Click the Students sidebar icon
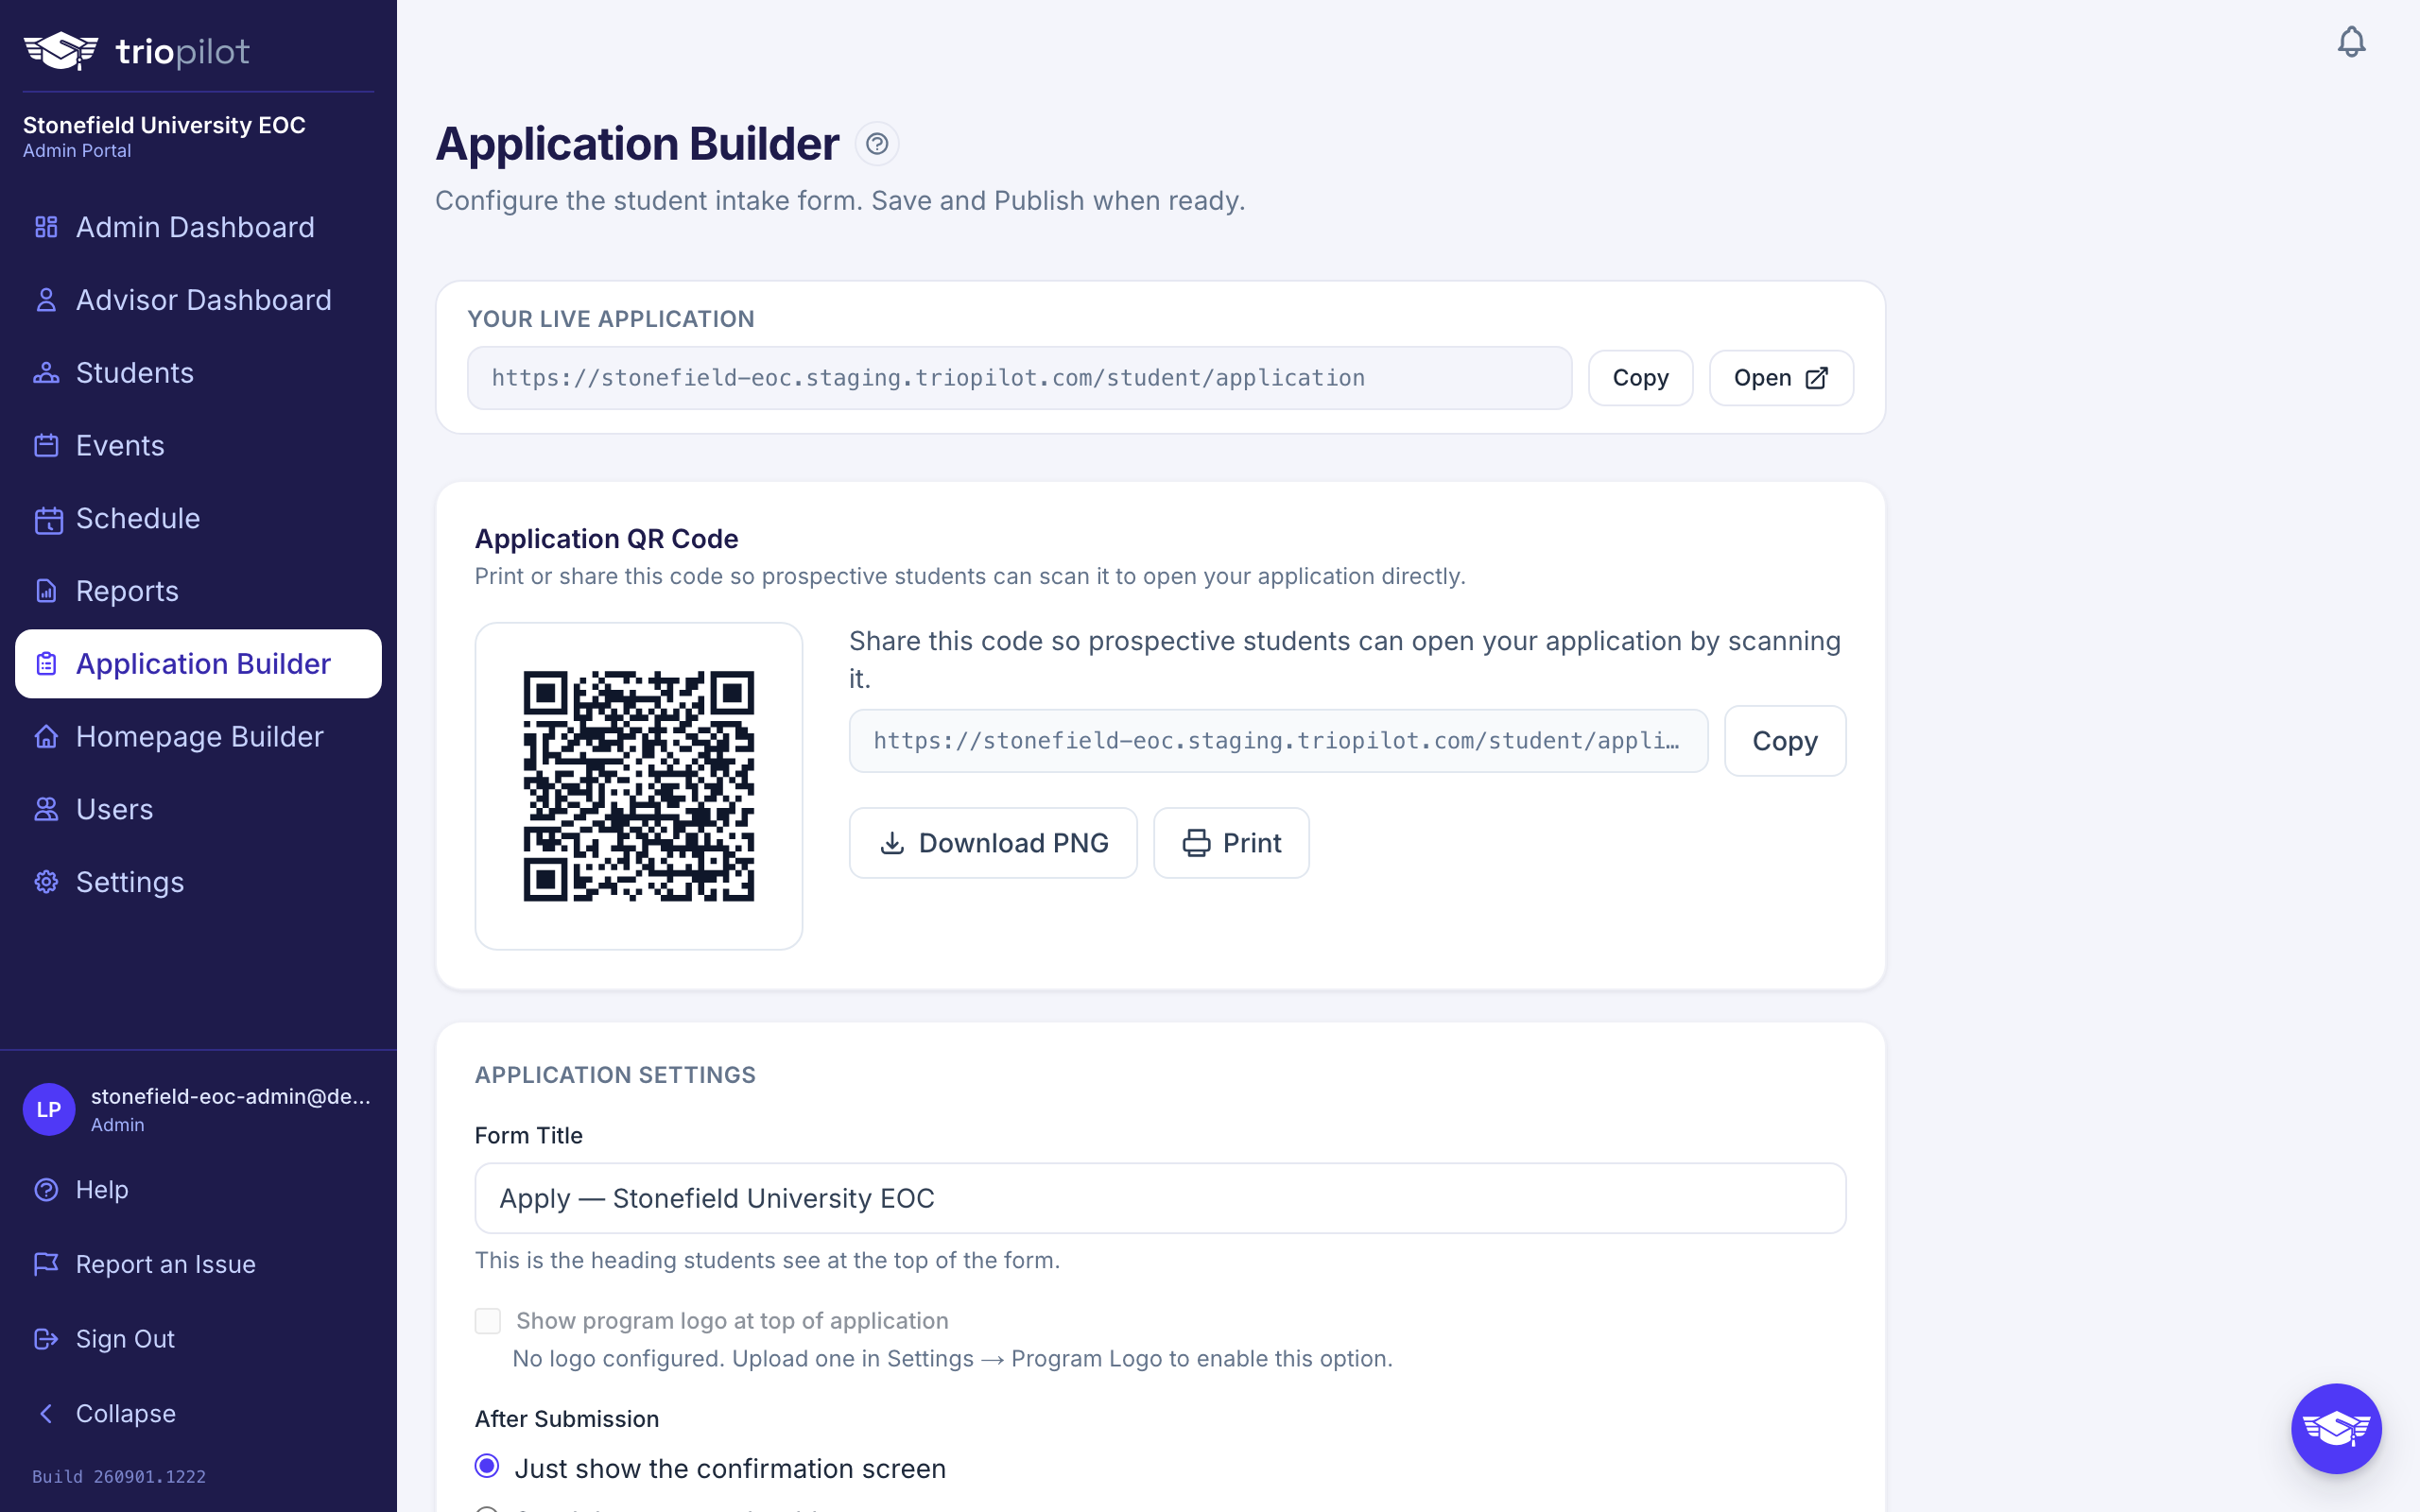 (46, 373)
